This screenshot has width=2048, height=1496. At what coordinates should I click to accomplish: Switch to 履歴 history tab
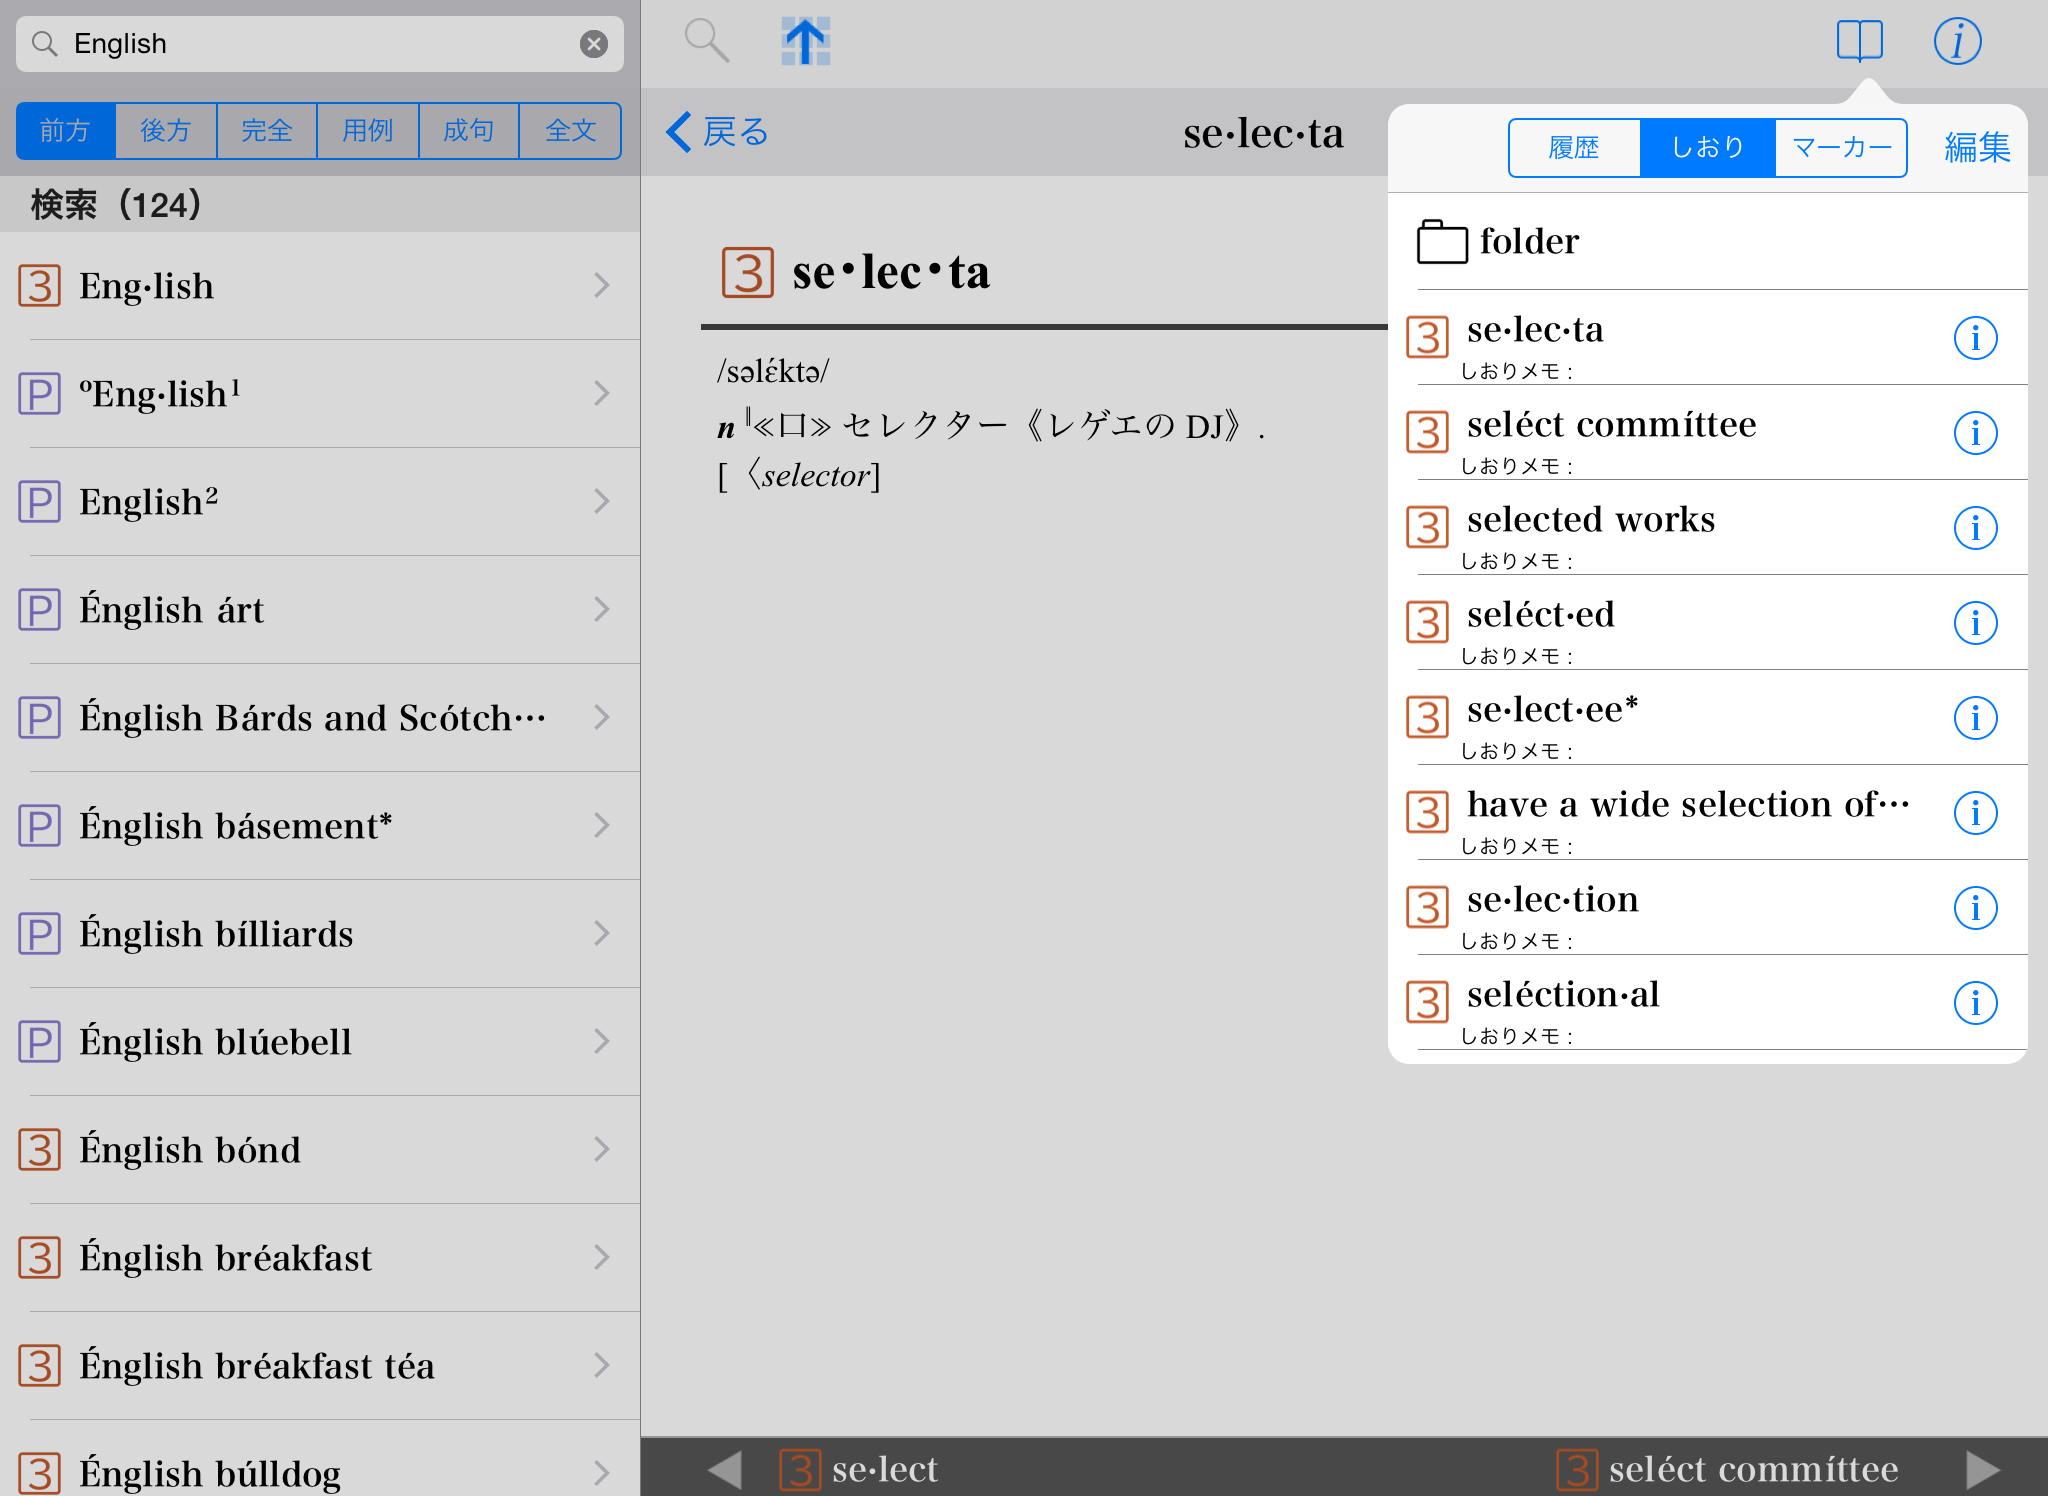click(1574, 148)
